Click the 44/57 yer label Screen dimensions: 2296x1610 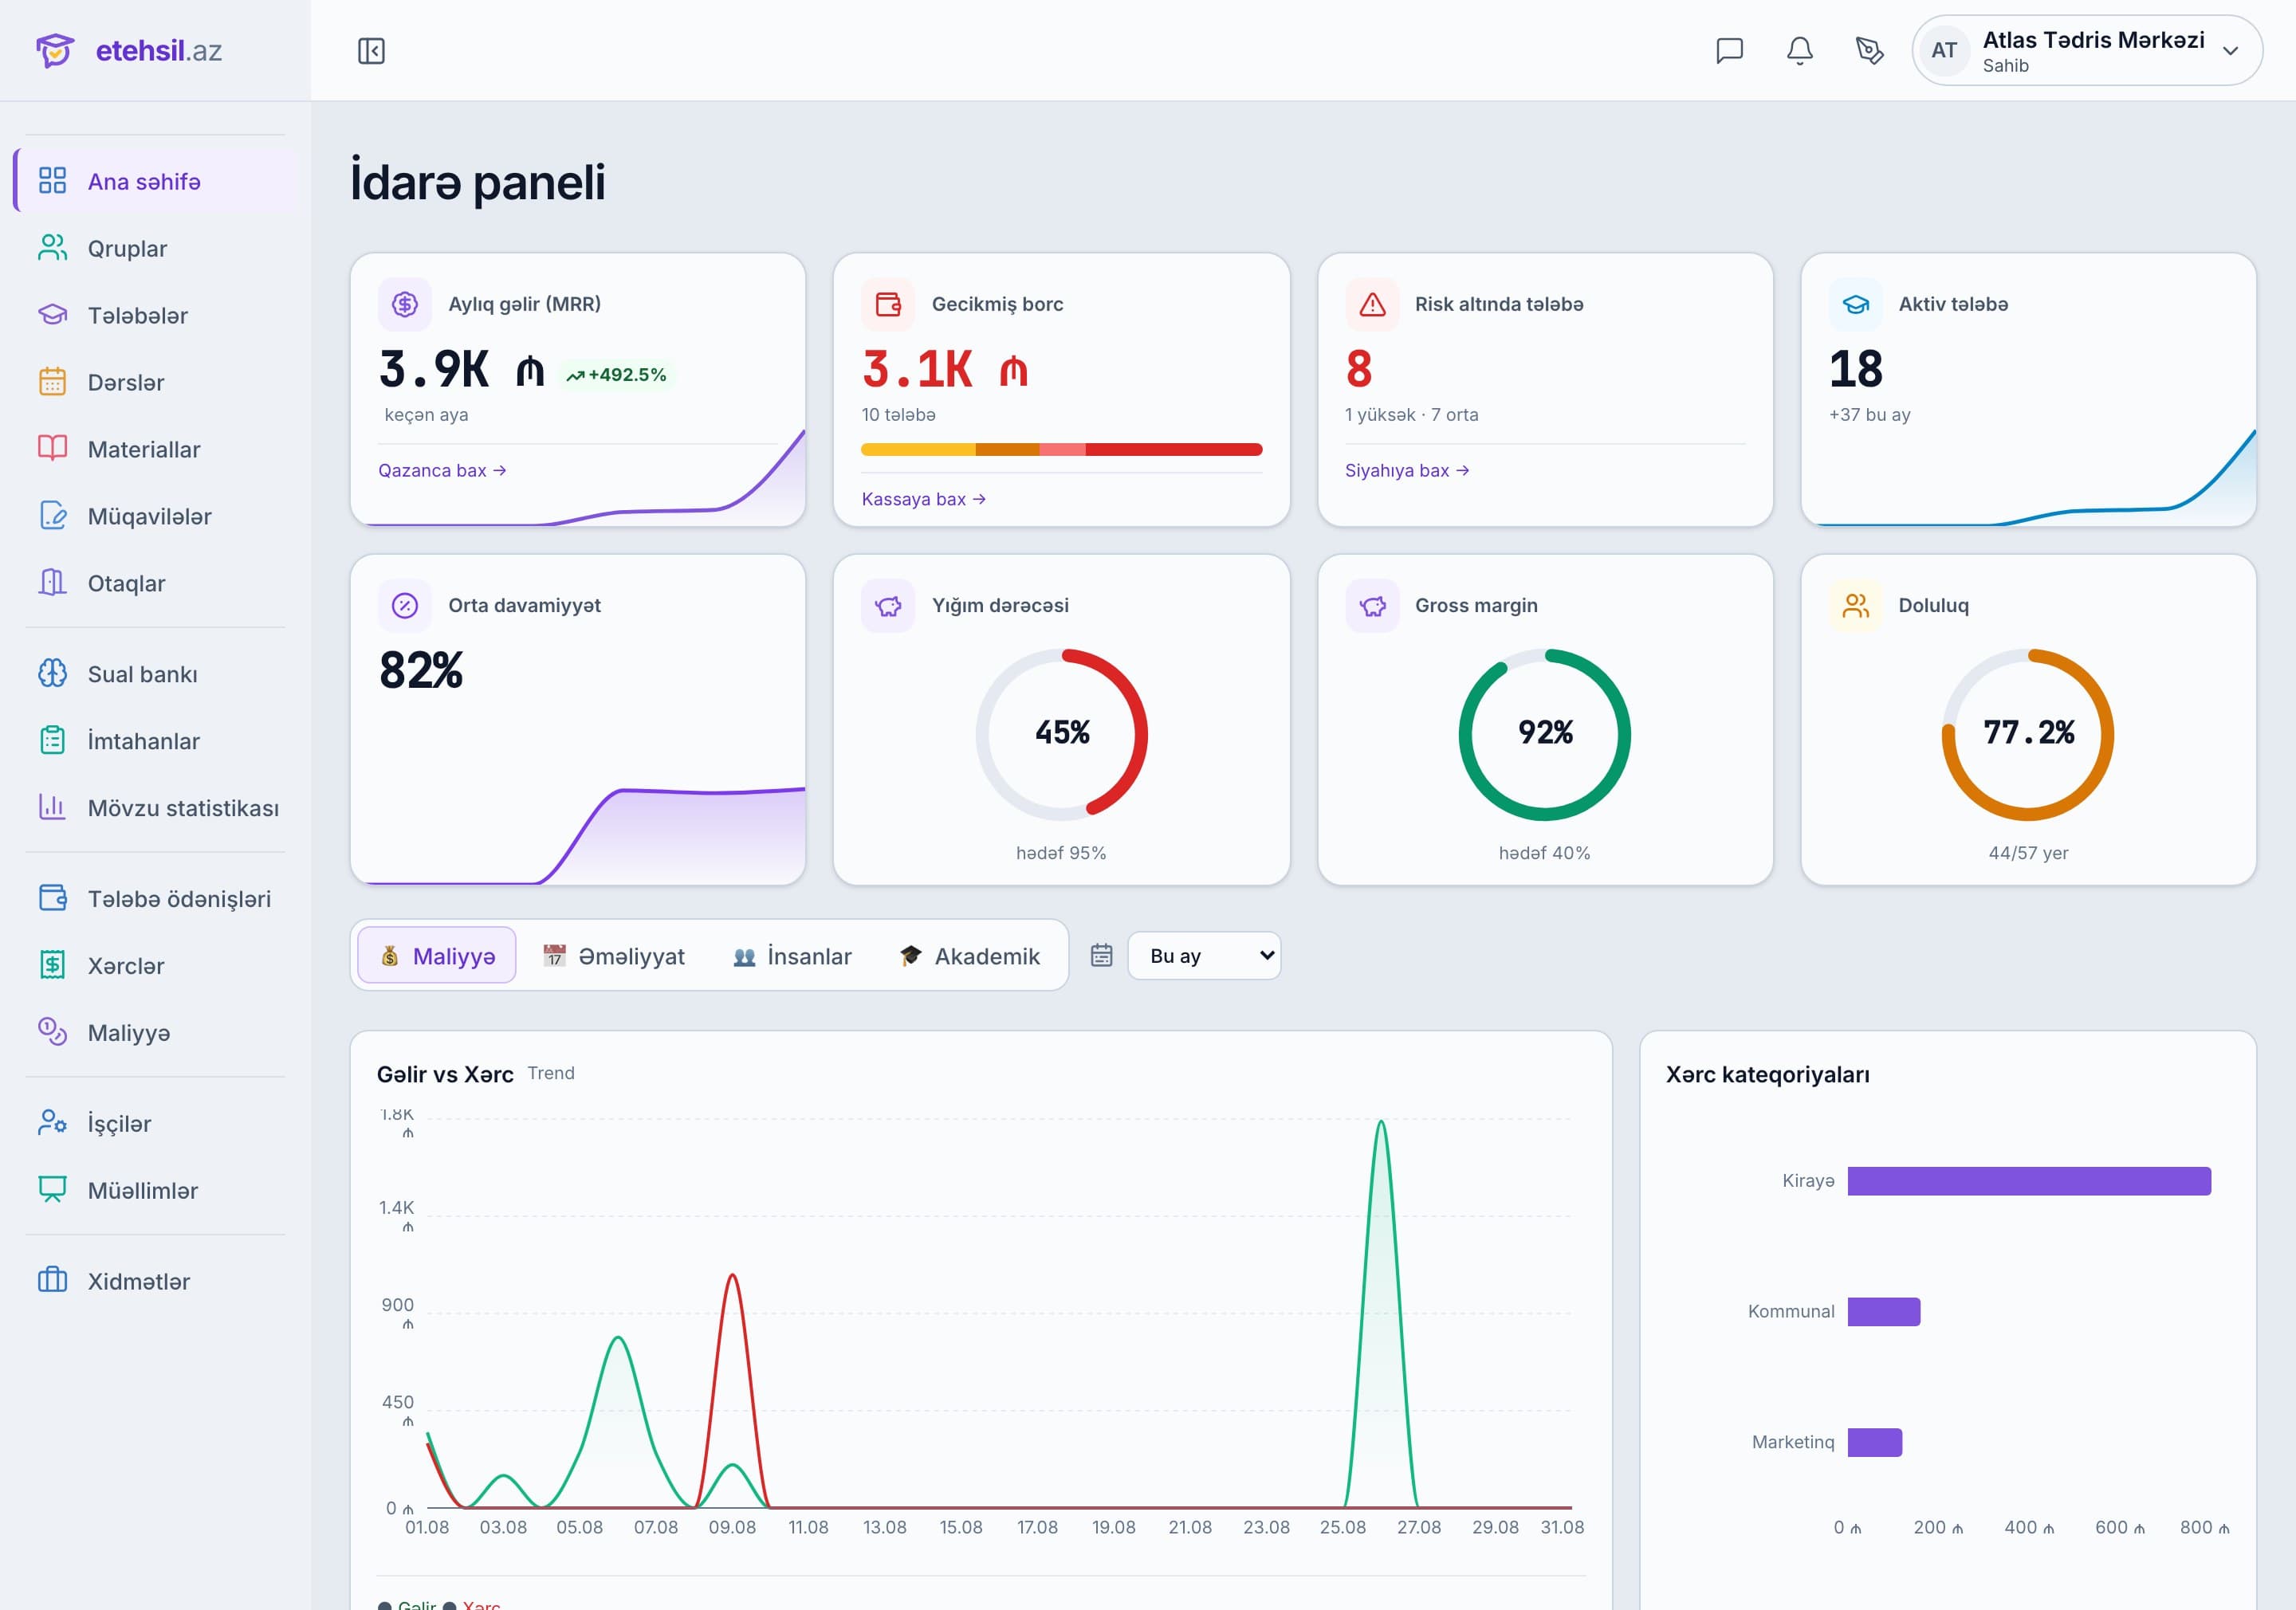click(x=2028, y=854)
